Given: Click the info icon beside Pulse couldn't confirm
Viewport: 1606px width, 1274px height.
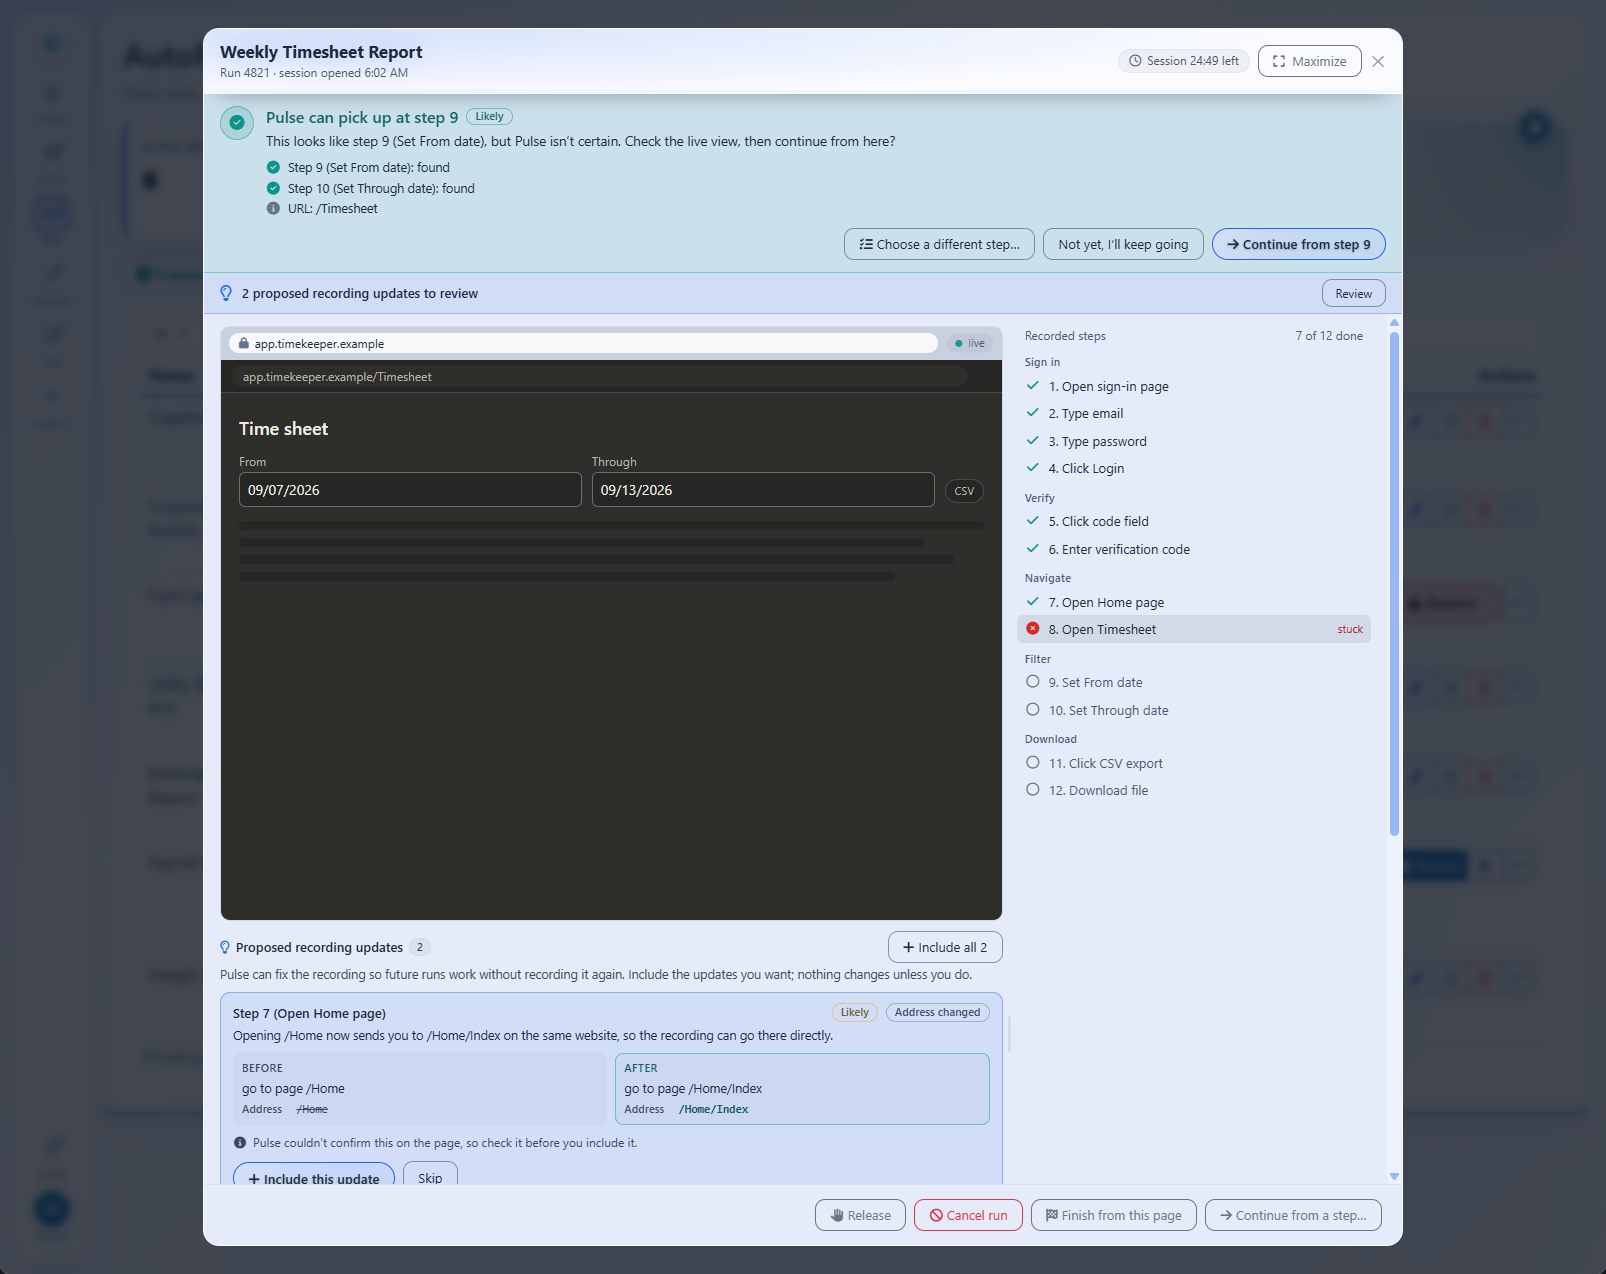Looking at the screenshot, I should [240, 1142].
